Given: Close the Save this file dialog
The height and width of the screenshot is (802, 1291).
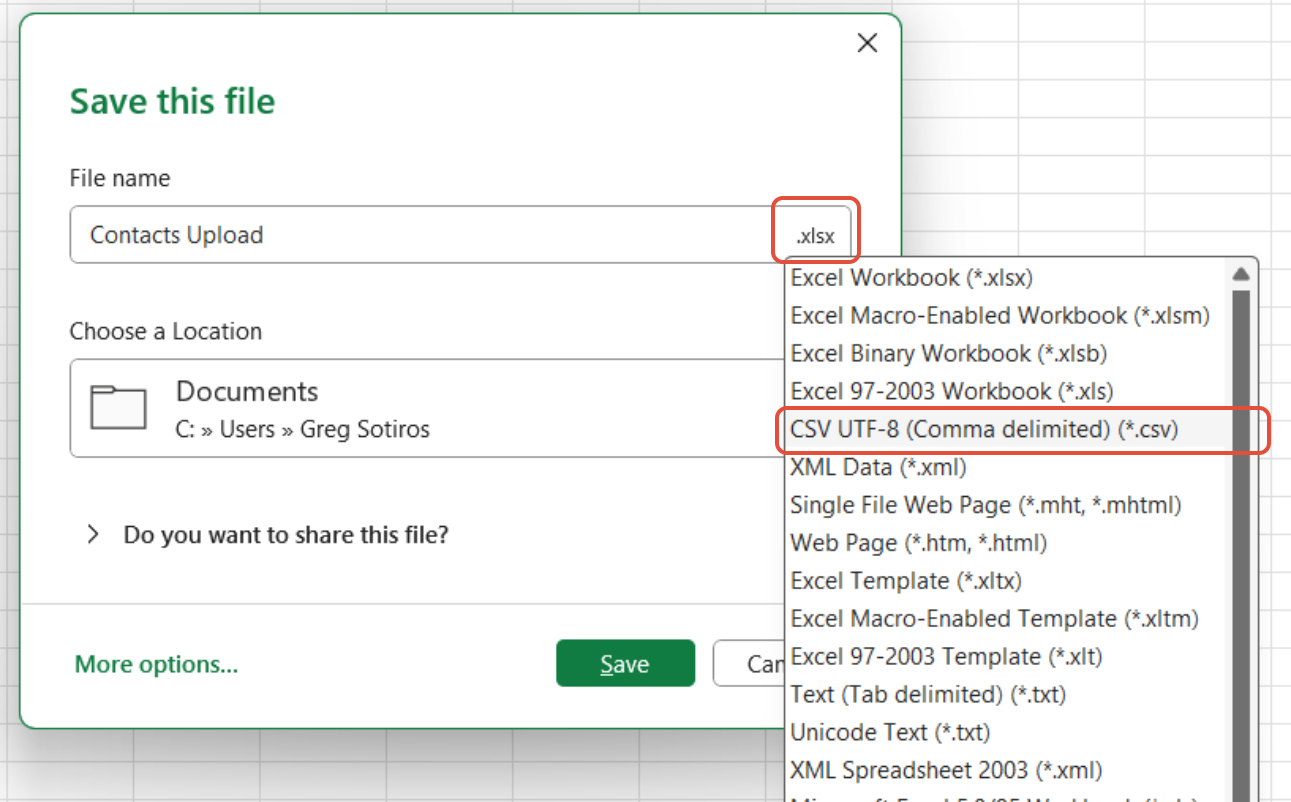Looking at the screenshot, I should point(867,43).
